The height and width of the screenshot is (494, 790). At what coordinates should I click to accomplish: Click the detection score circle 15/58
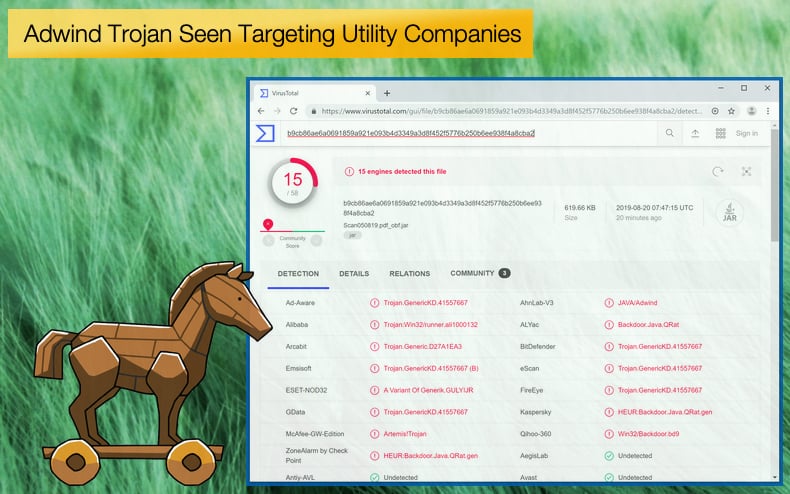point(293,182)
